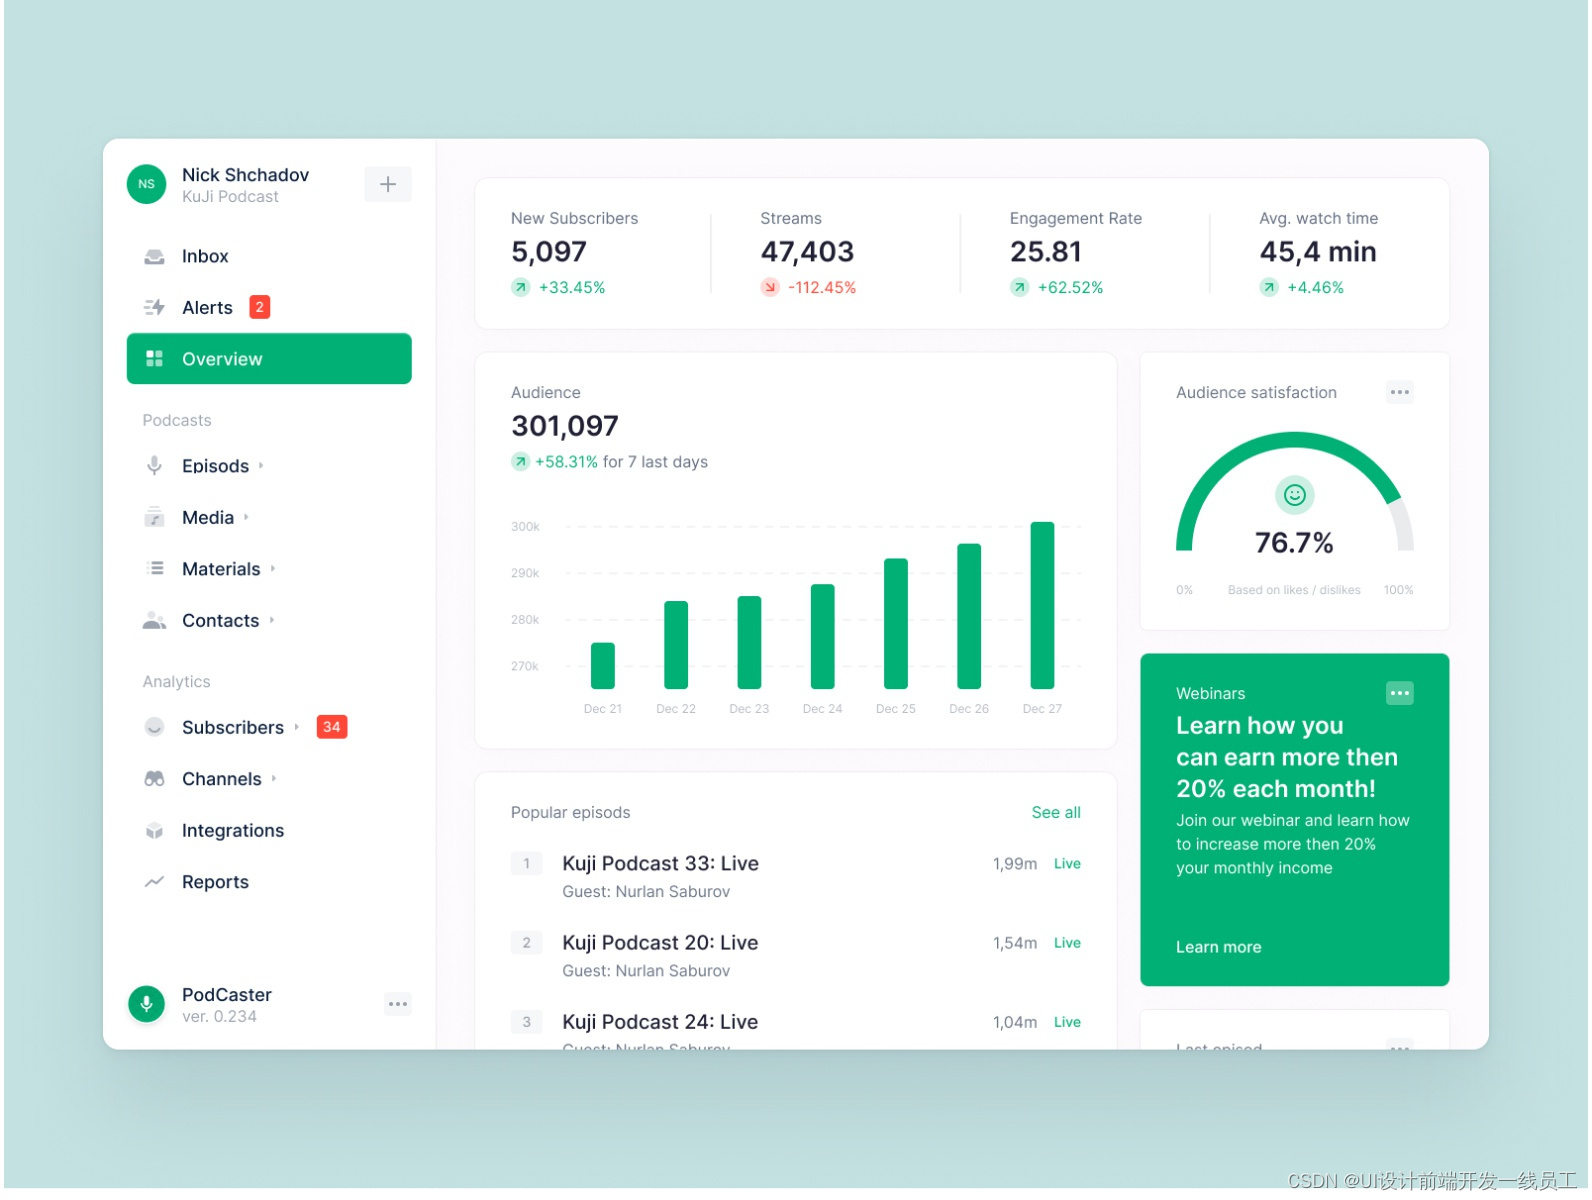Click the satisfaction smiley face icon
The width and height of the screenshot is (1592, 1200).
tap(1295, 495)
